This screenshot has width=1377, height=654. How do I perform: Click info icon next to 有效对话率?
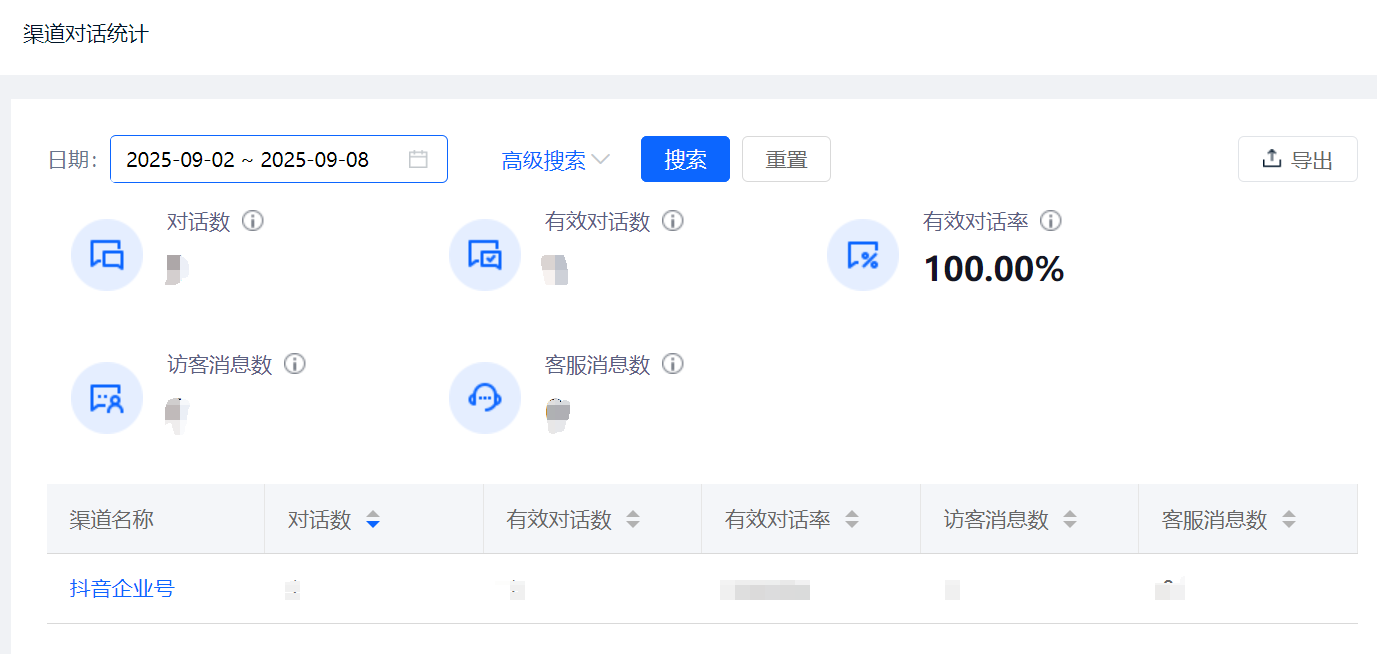tap(1050, 221)
